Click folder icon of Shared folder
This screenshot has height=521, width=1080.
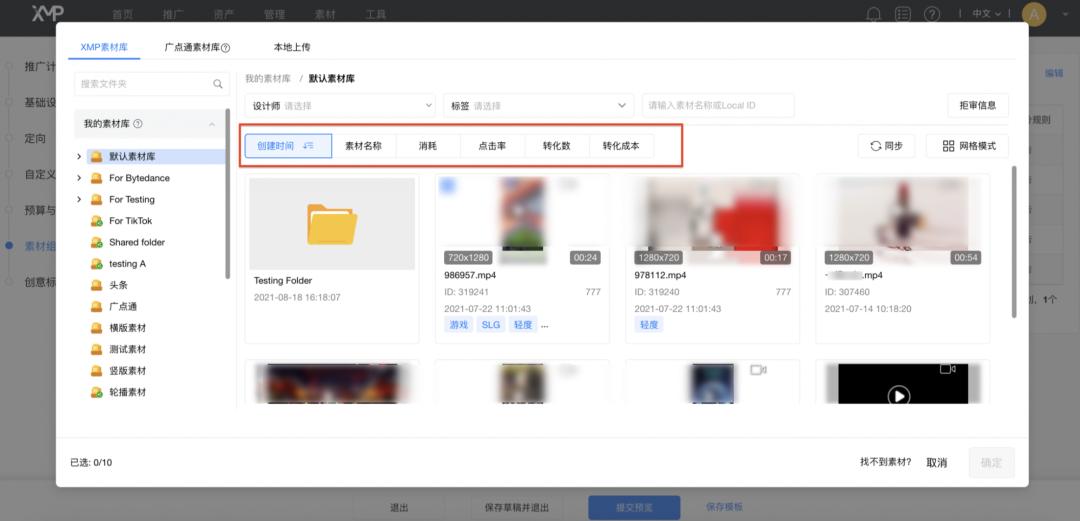coord(97,243)
